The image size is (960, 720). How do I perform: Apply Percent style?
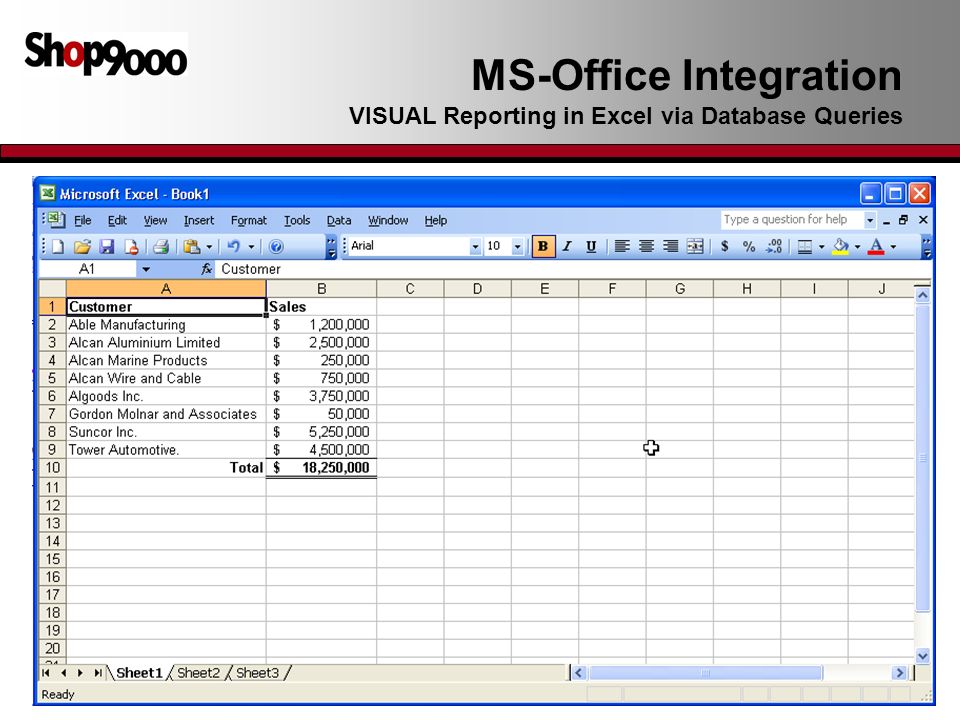pos(749,247)
